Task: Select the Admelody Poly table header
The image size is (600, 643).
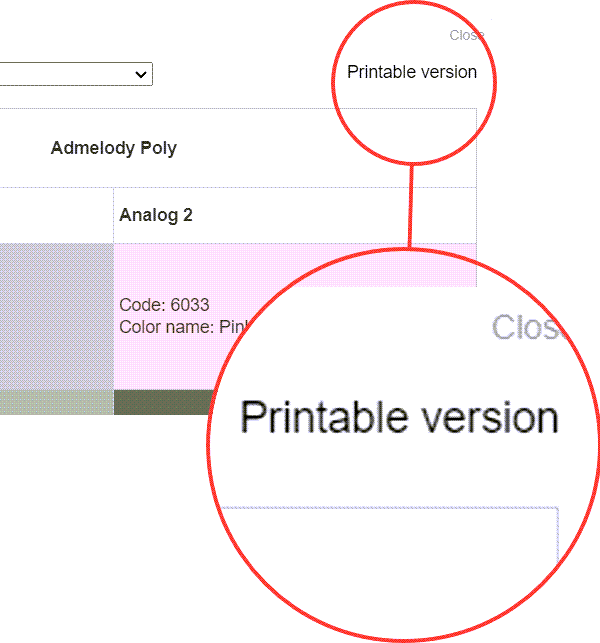Action: (x=113, y=148)
